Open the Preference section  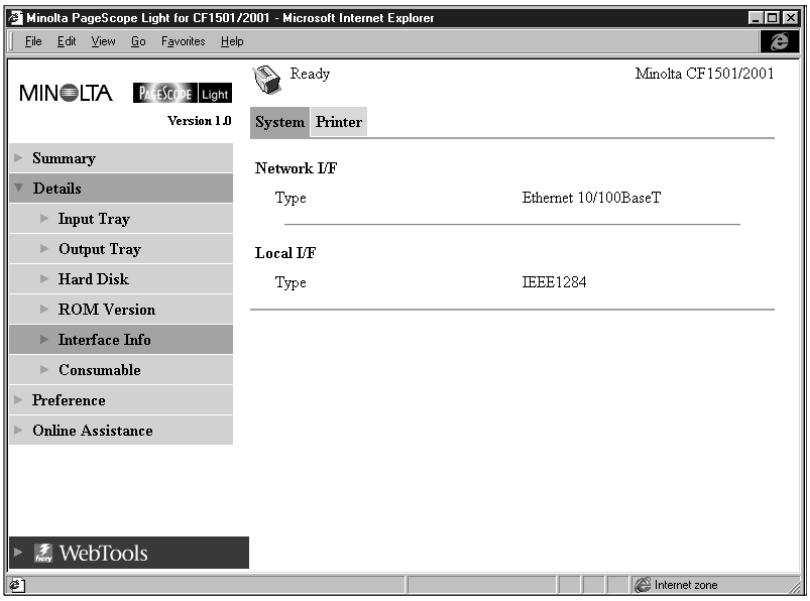coord(121,400)
